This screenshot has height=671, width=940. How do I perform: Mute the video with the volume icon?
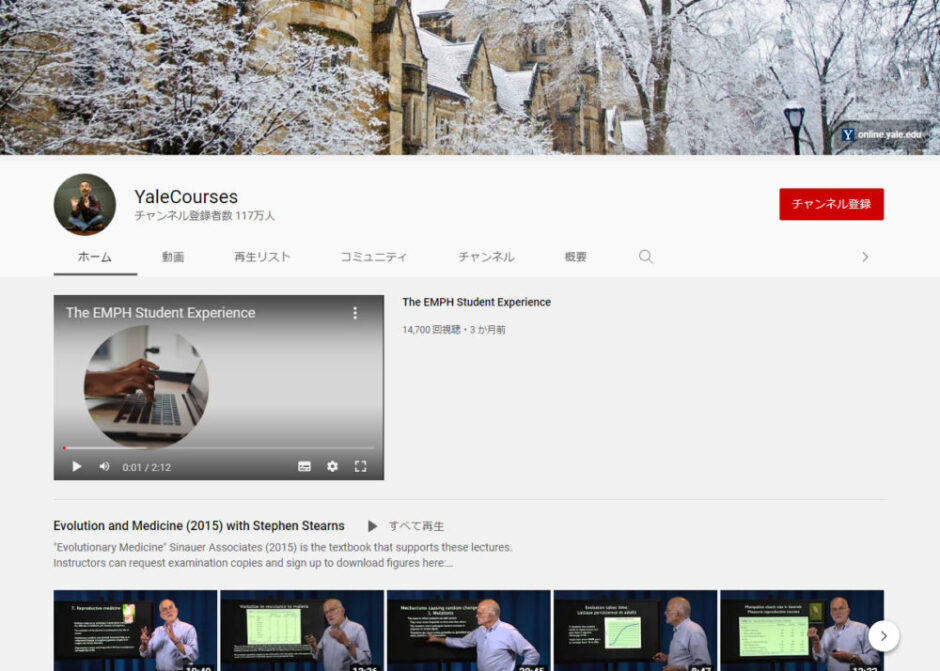tap(104, 467)
